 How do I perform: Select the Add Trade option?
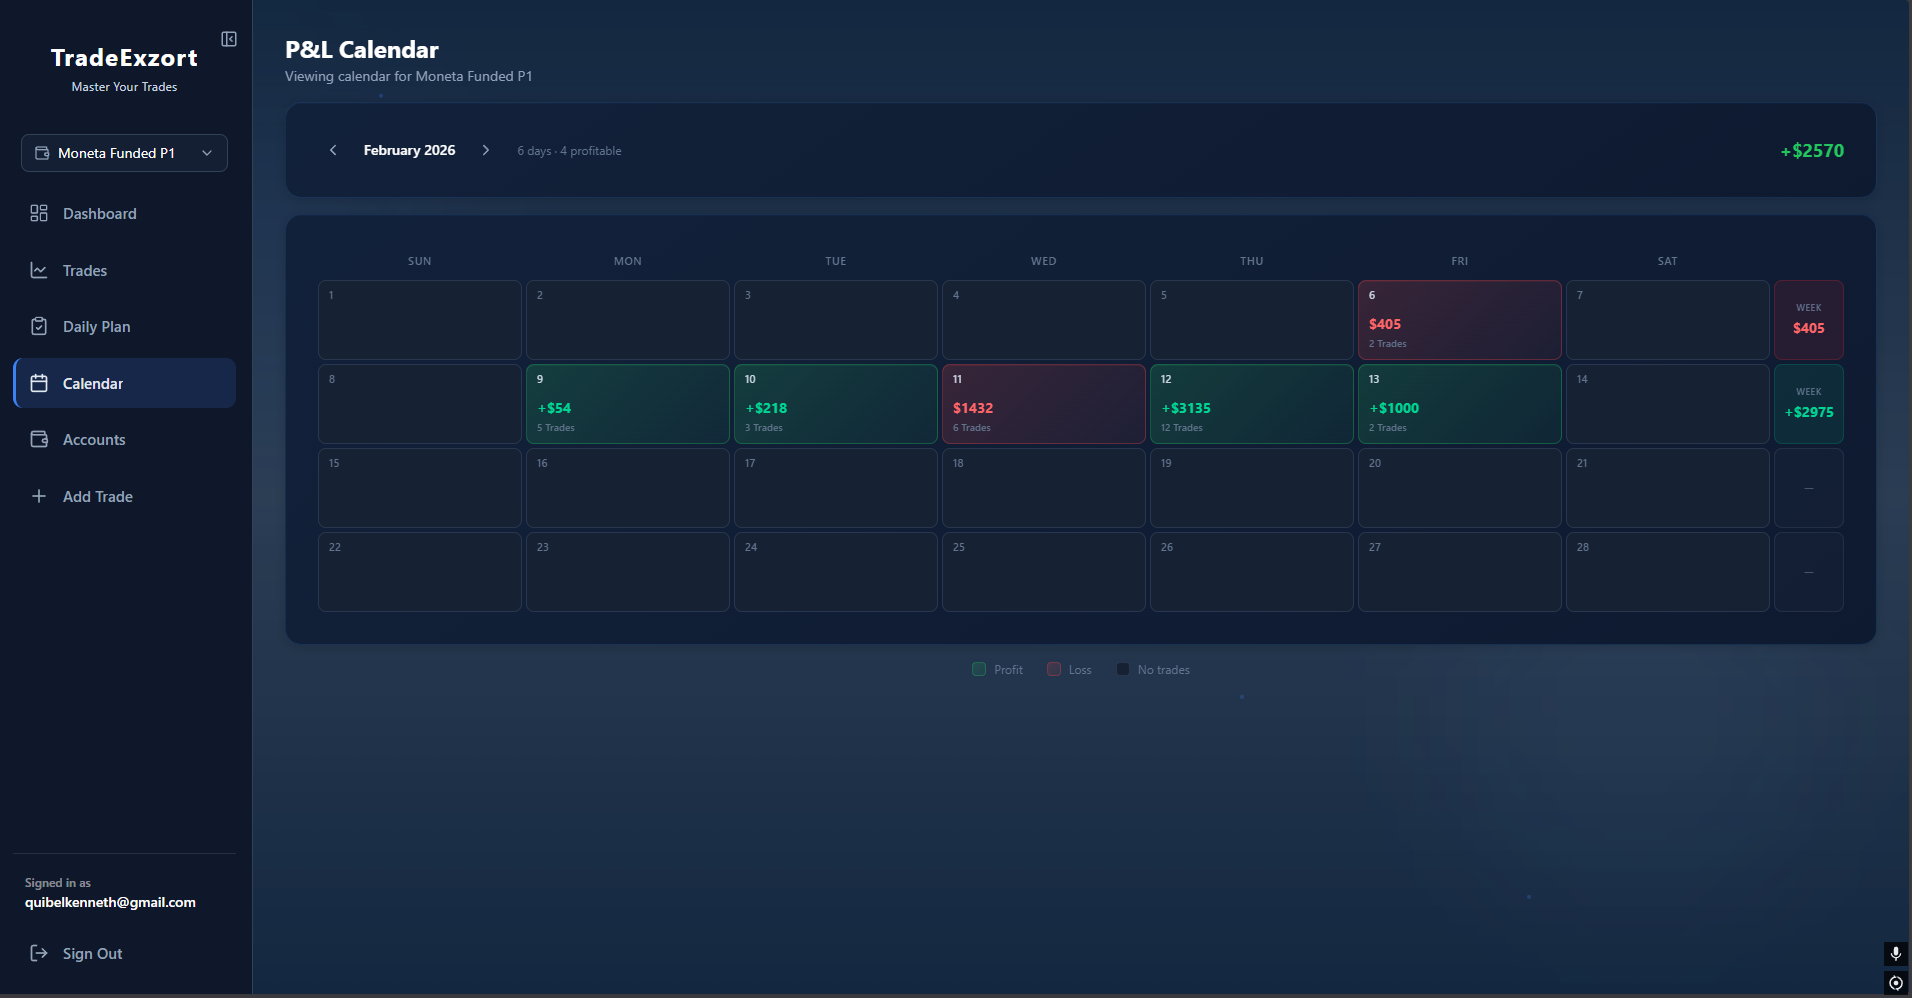click(x=97, y=496)
